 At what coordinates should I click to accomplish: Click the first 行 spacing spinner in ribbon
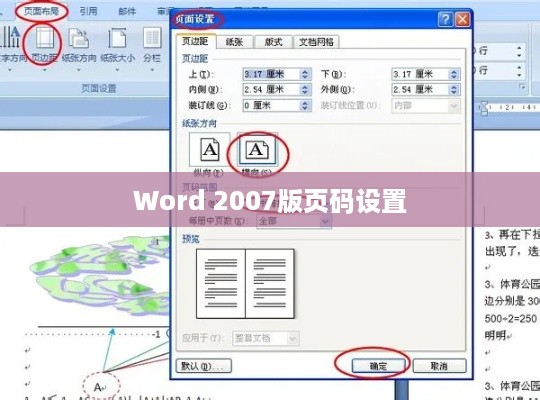[x=519, y=52]
